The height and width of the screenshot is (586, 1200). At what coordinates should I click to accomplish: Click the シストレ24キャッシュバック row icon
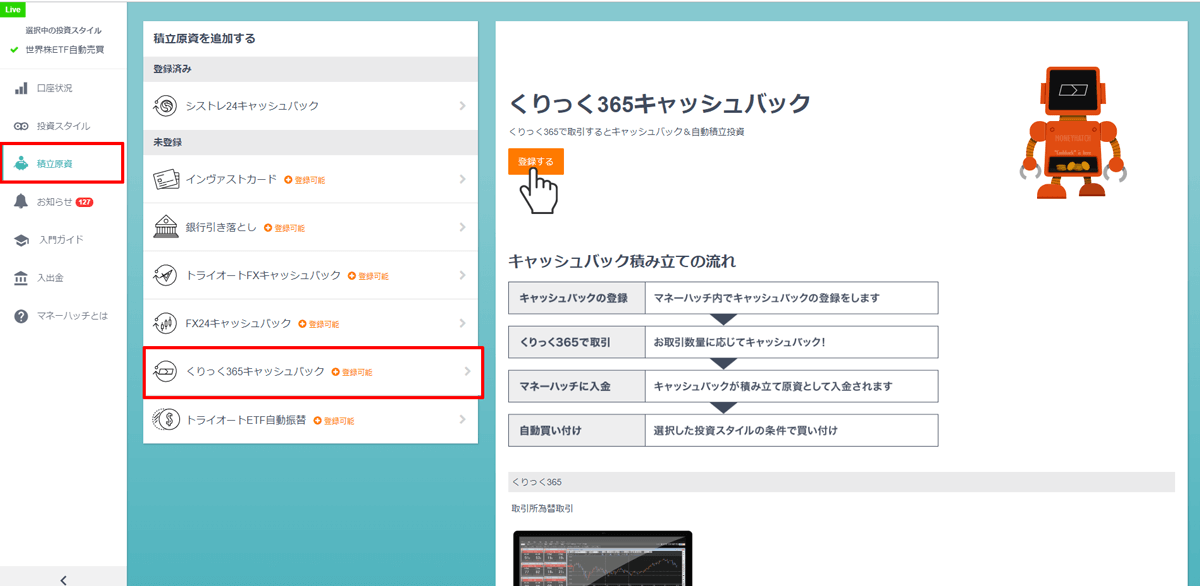166,106
